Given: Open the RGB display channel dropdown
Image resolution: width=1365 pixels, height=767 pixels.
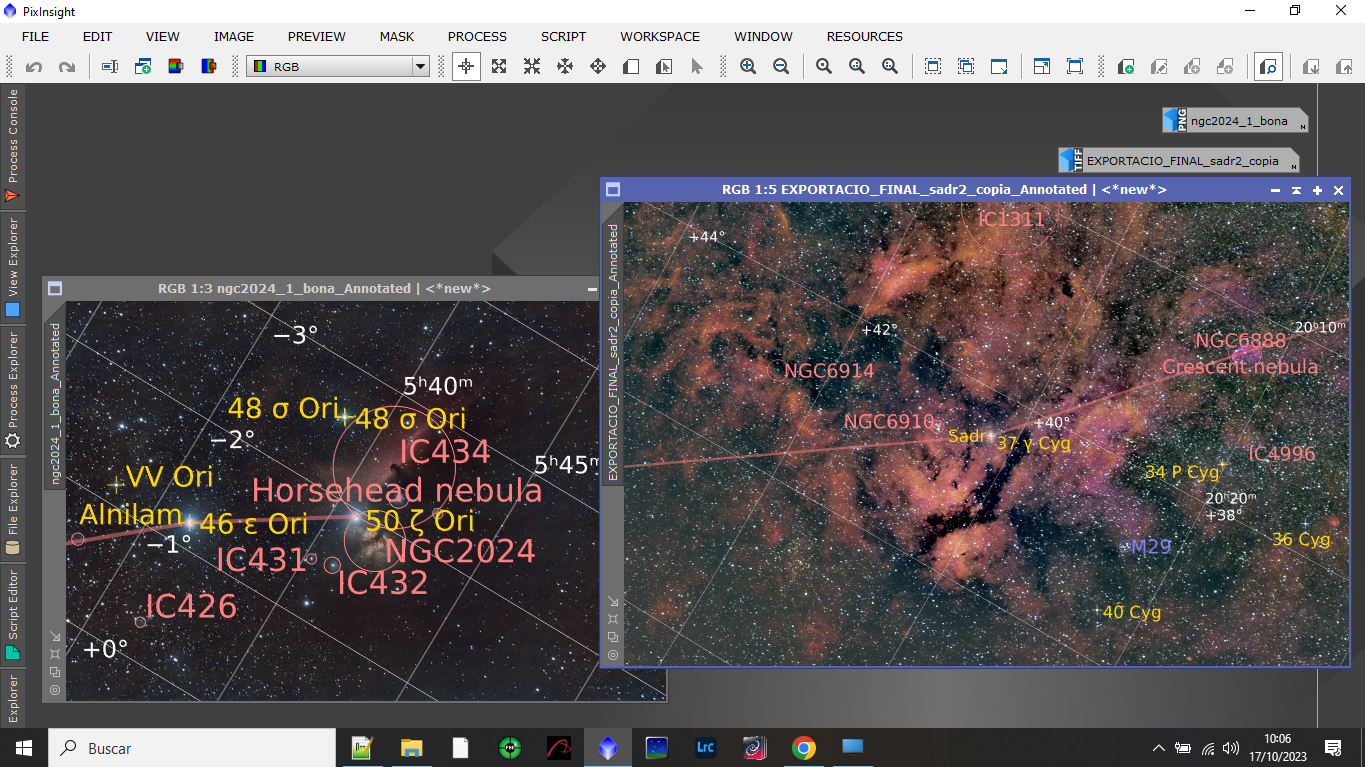Looking at the screenshot, I should 338,67.
